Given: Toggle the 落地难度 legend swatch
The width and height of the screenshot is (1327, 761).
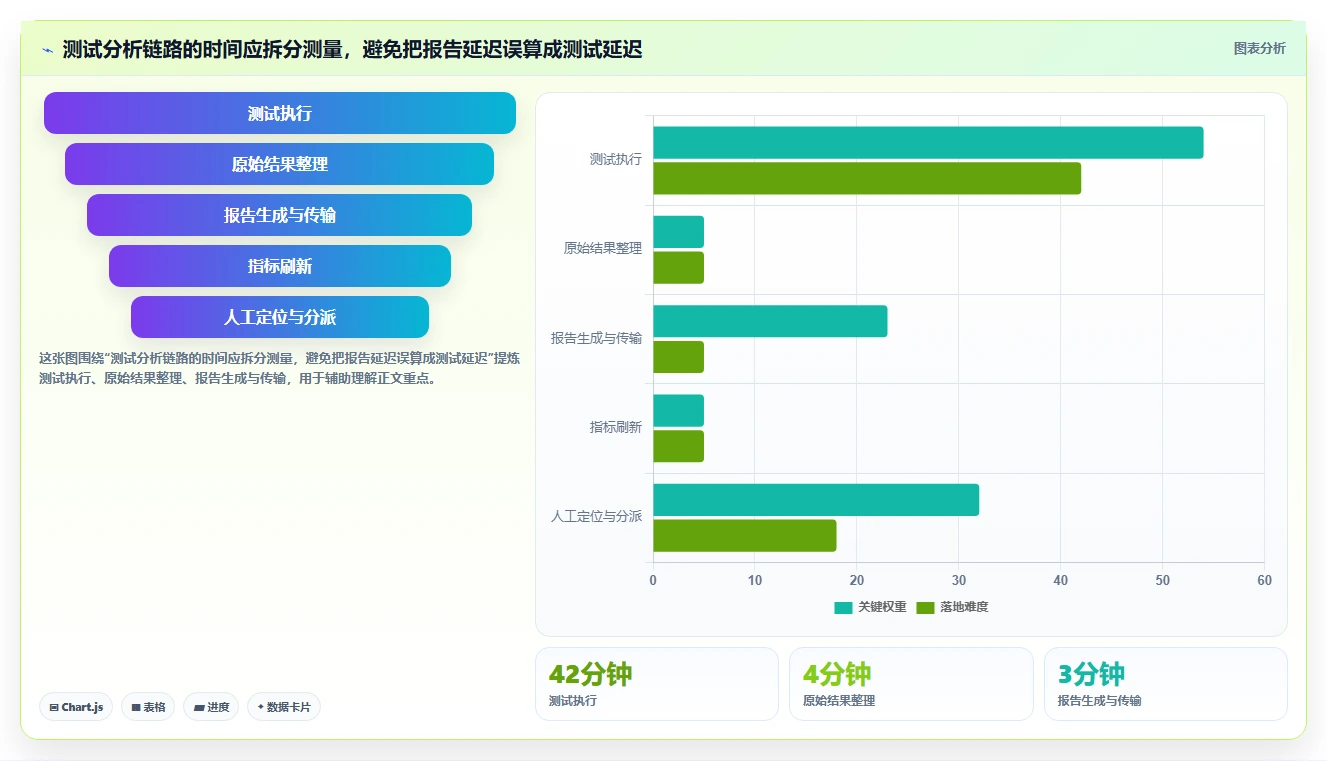Looking at the screenshot, I should pyautogui.click(x=925, y=607).
